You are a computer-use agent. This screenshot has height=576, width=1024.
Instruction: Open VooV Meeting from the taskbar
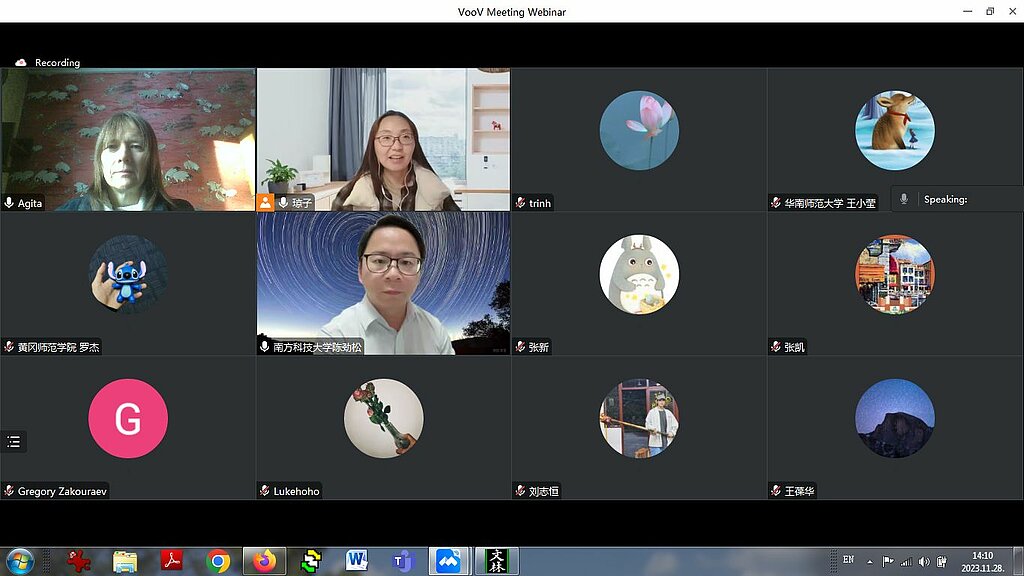(x=448, y=561)
